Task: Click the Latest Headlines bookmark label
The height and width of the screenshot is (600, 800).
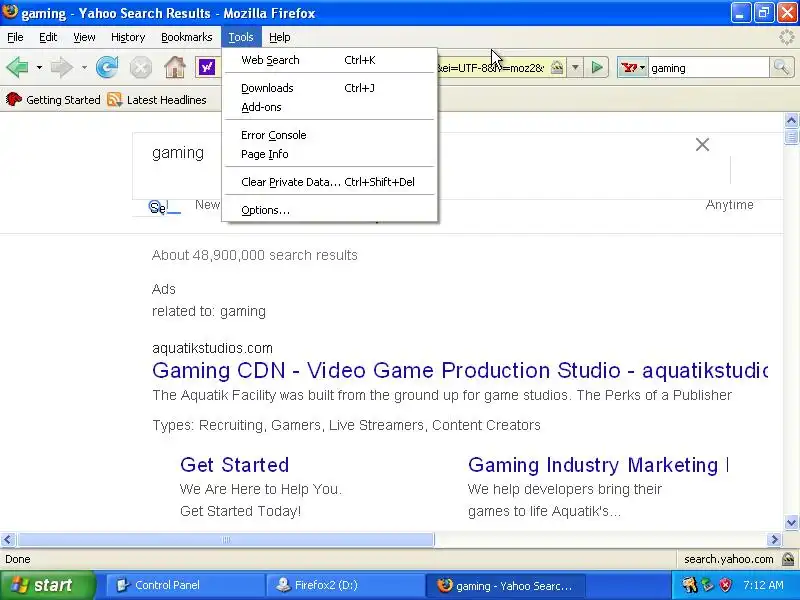Action: (x=166, y=100)
